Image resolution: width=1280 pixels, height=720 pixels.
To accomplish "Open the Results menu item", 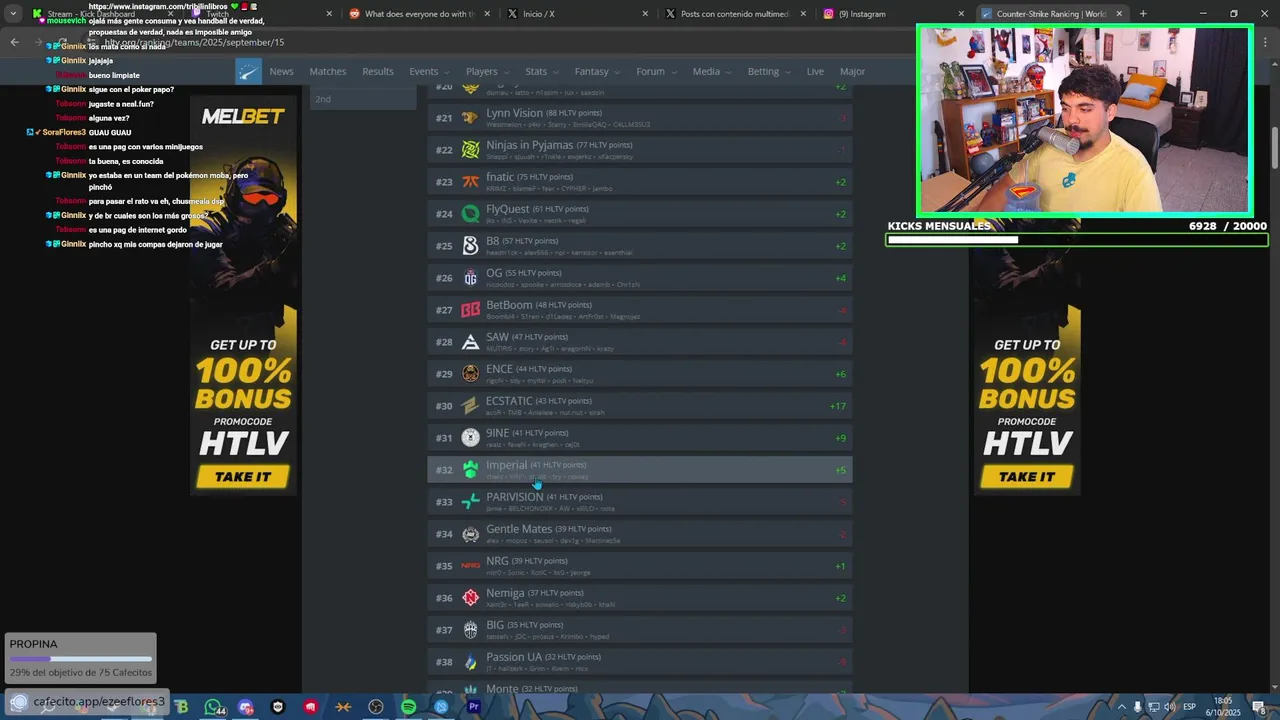I will (x=378, y=72).
